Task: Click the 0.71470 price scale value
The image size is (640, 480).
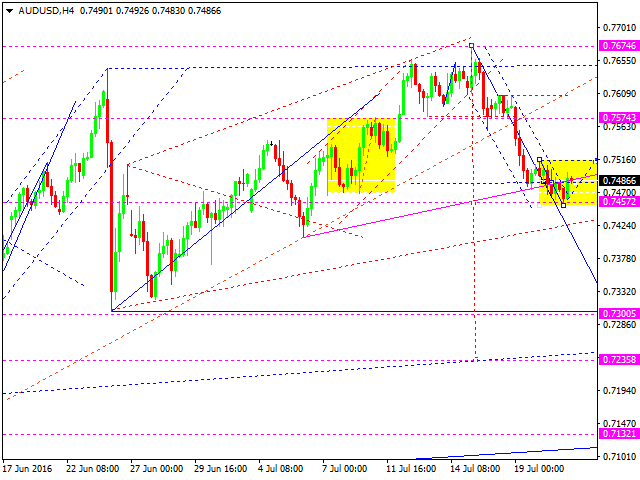Action: (620, 424)
